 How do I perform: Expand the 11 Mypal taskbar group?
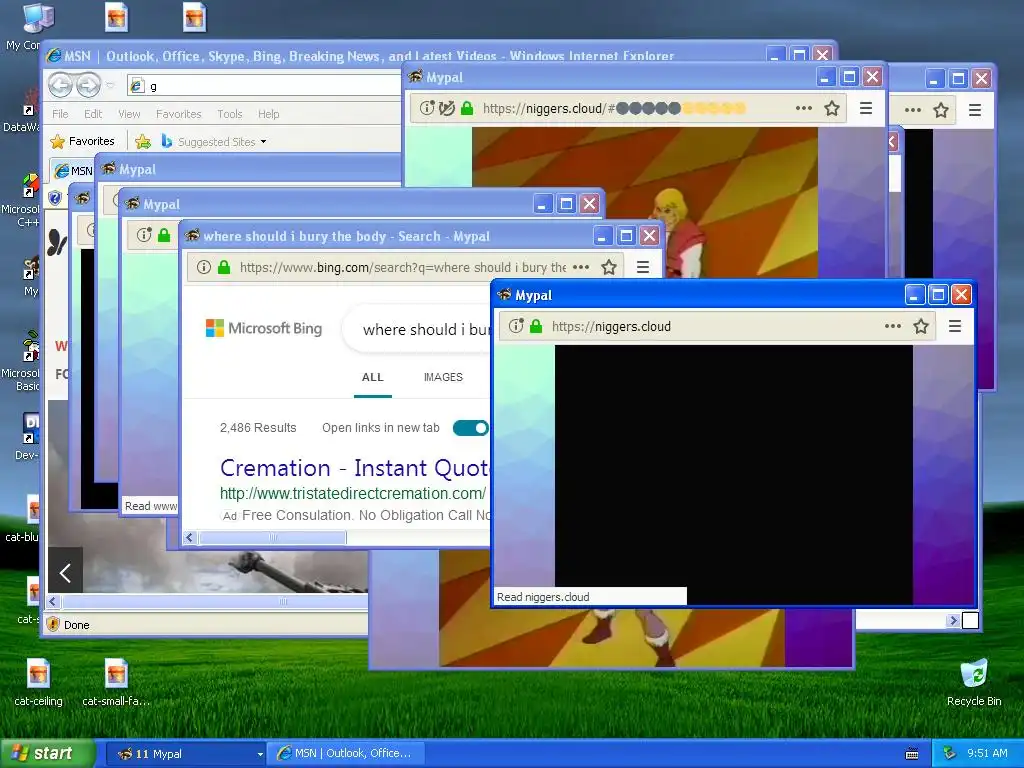click(x=186, y=754)
